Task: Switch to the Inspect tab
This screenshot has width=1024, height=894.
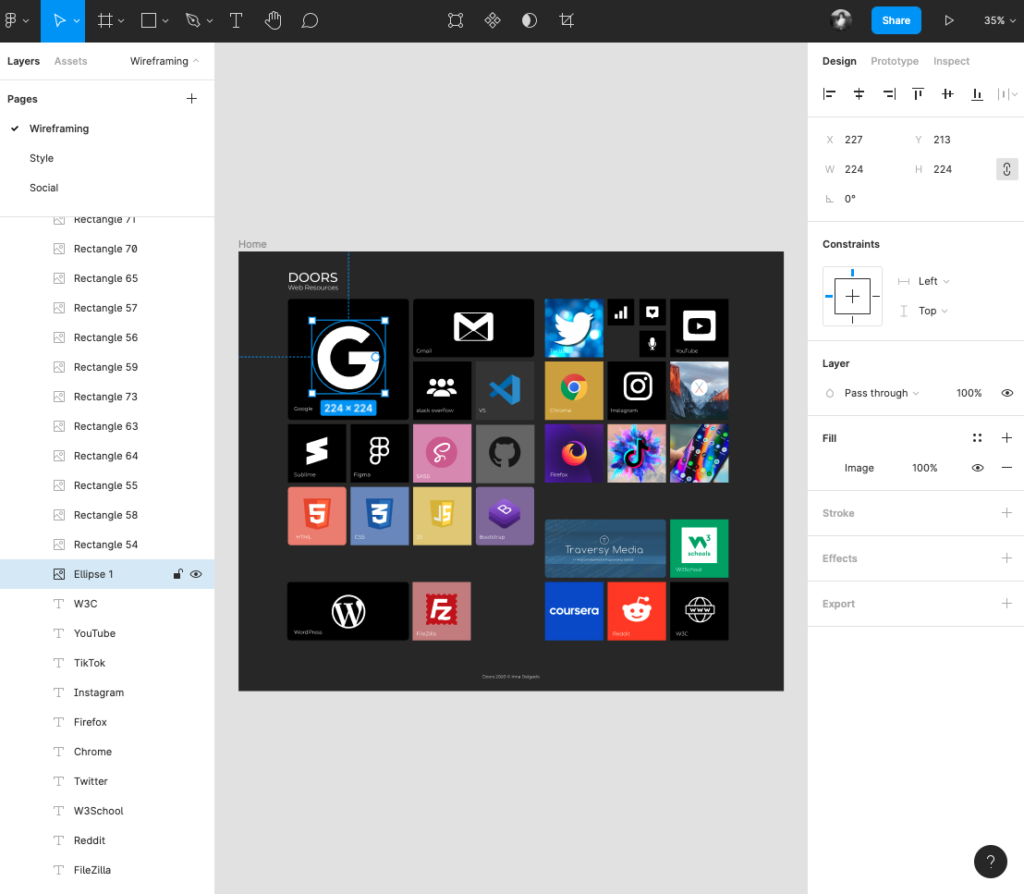Action: point(951,61)
